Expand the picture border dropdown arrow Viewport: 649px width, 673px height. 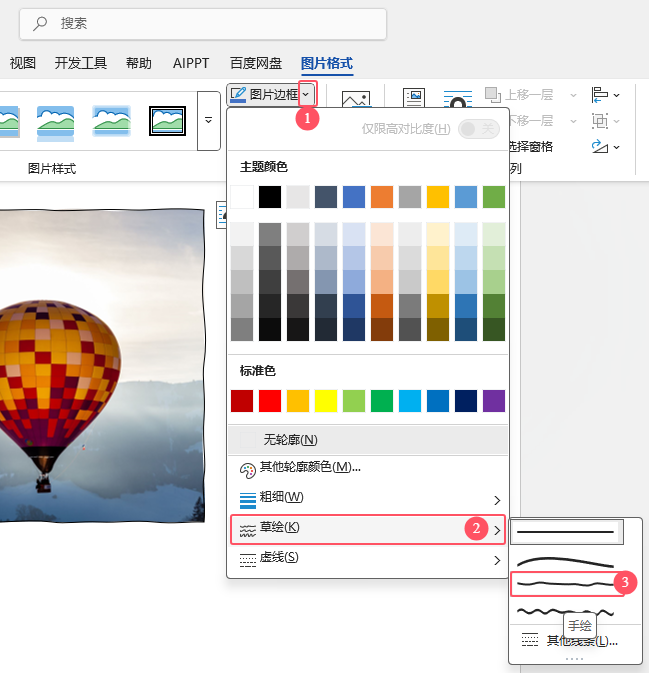(x=306, y=94)
